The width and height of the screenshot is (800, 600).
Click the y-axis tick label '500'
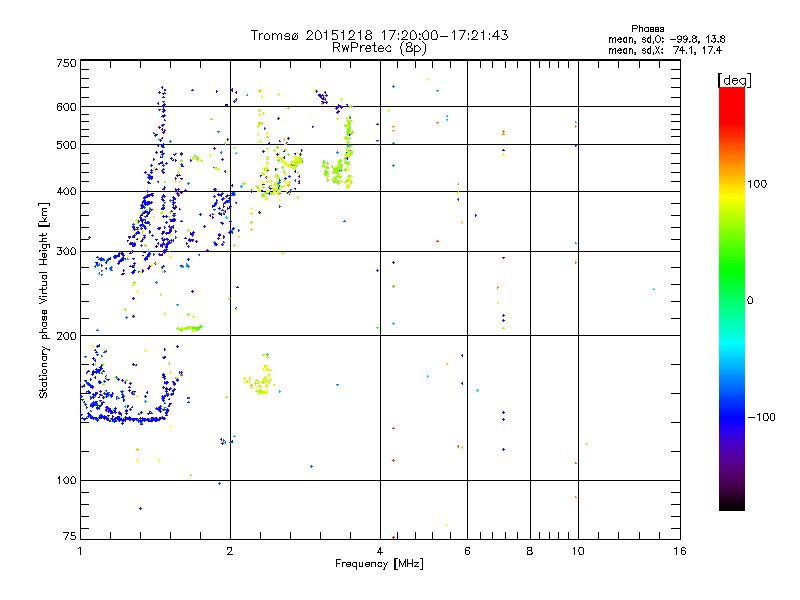(67, 145)
